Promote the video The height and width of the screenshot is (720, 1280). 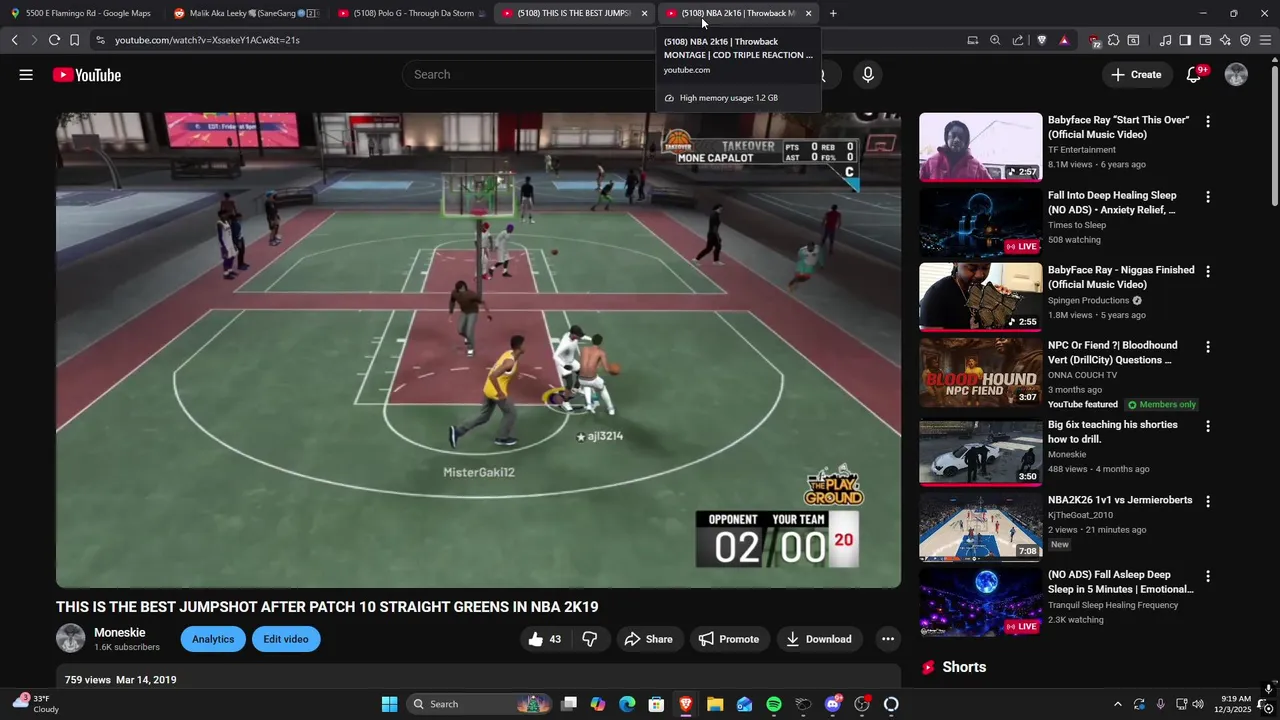click(728, 639)
